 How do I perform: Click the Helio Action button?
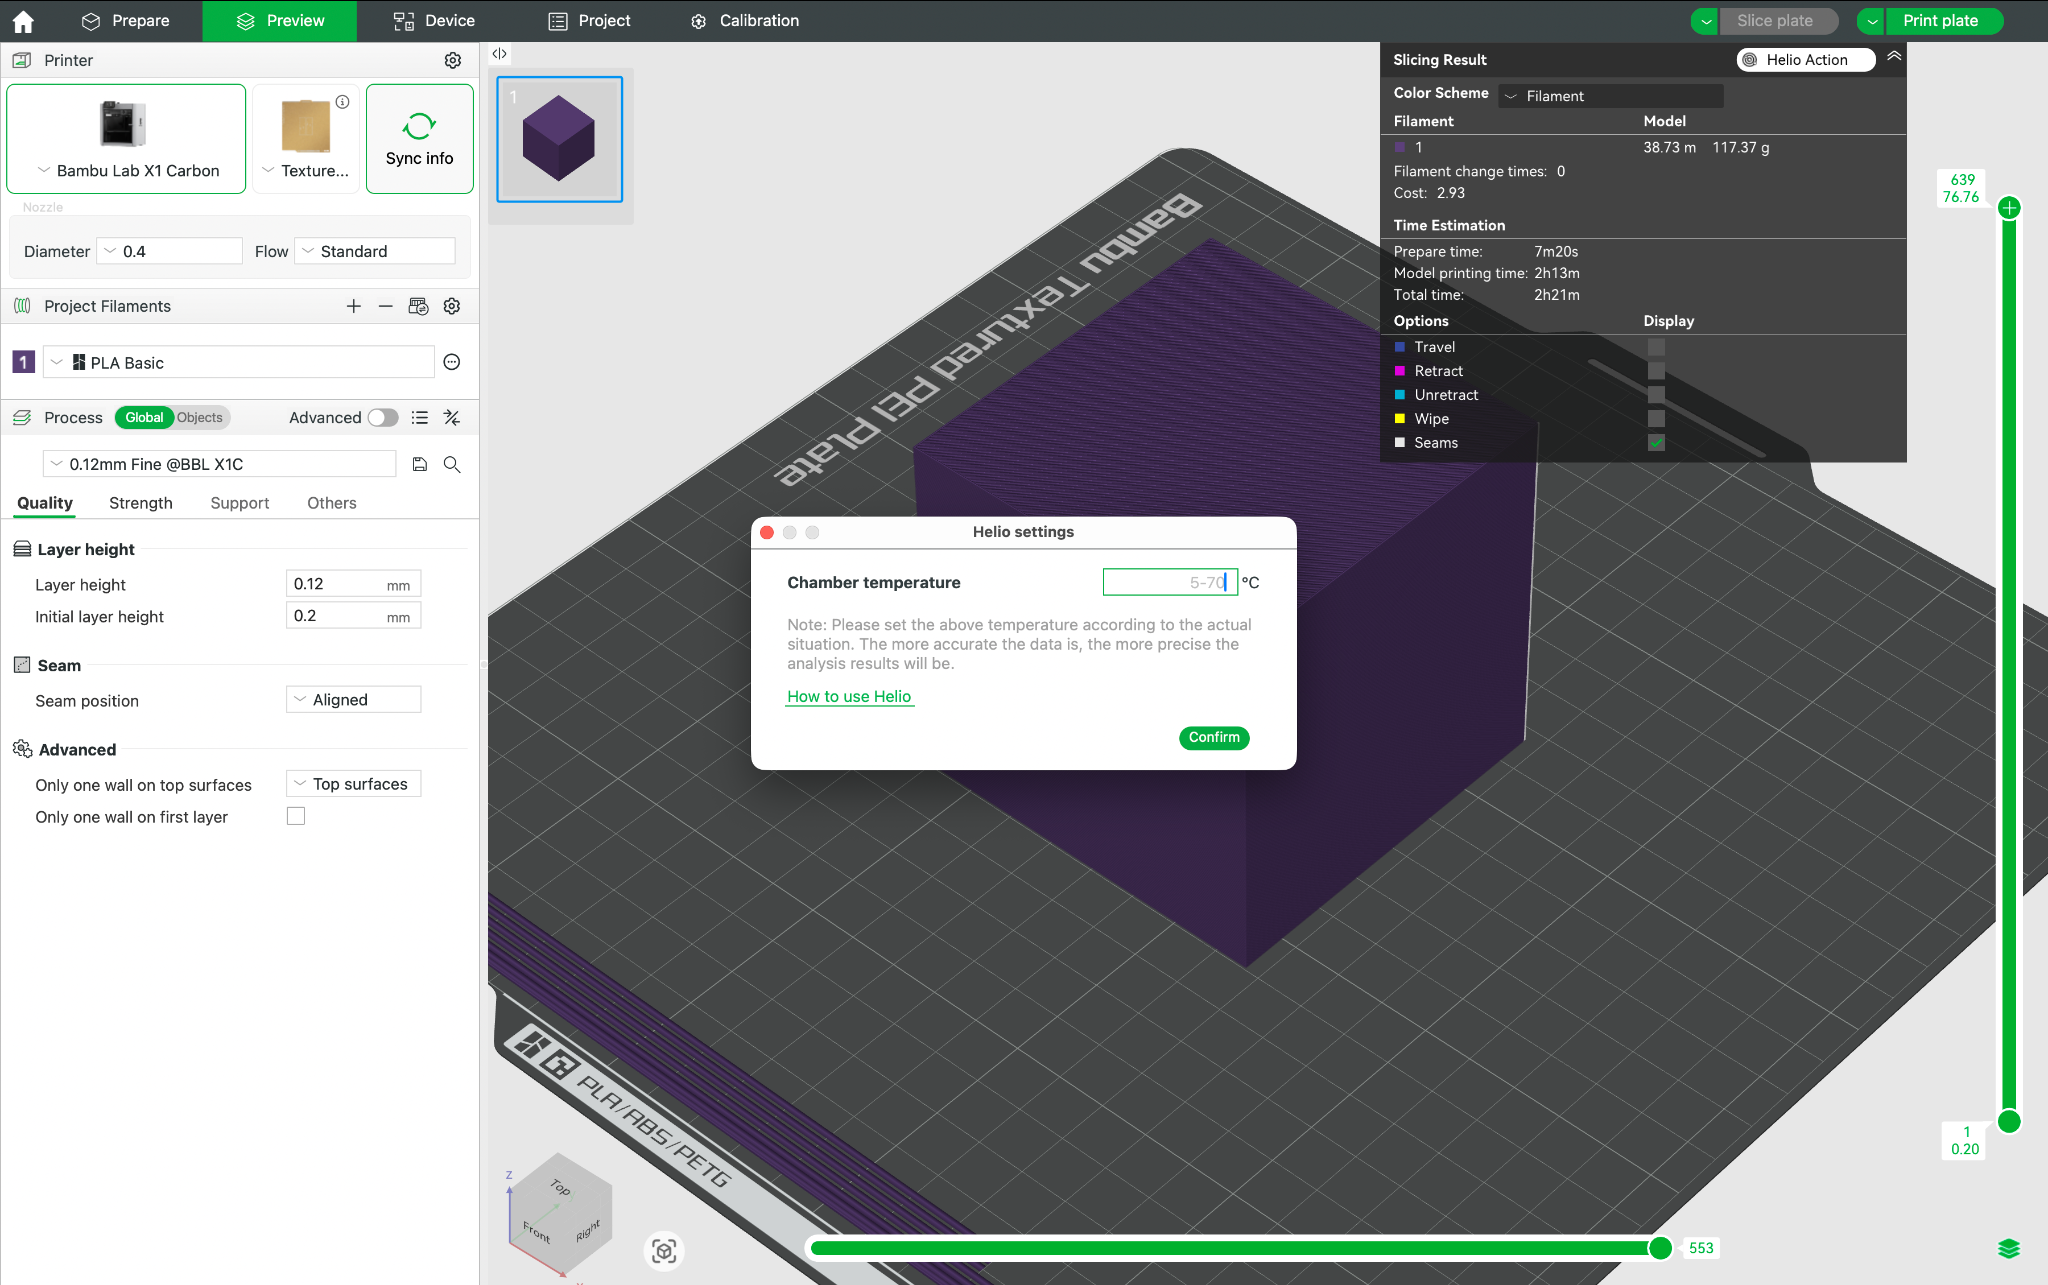click(x=1806, y=60)
